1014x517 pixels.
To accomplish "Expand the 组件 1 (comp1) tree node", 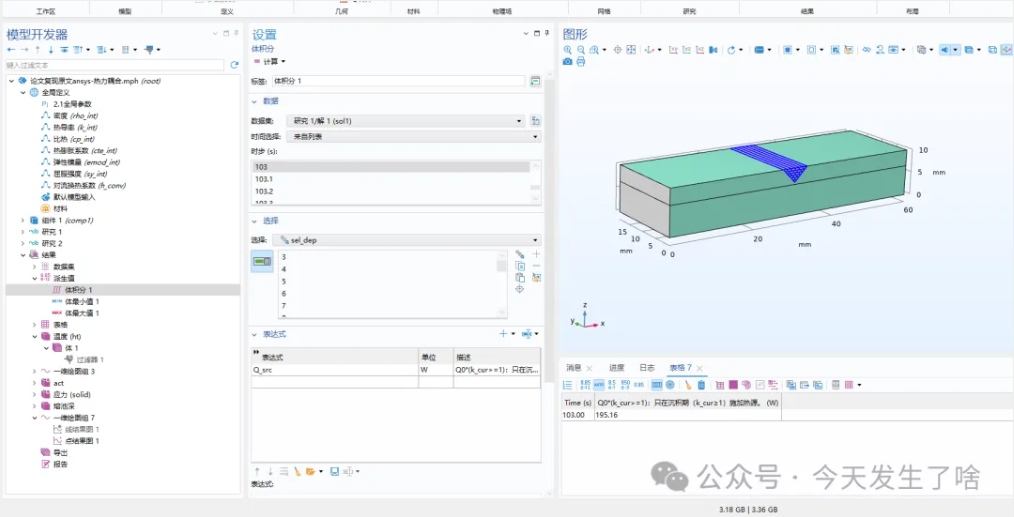I will tap(23, 220).
